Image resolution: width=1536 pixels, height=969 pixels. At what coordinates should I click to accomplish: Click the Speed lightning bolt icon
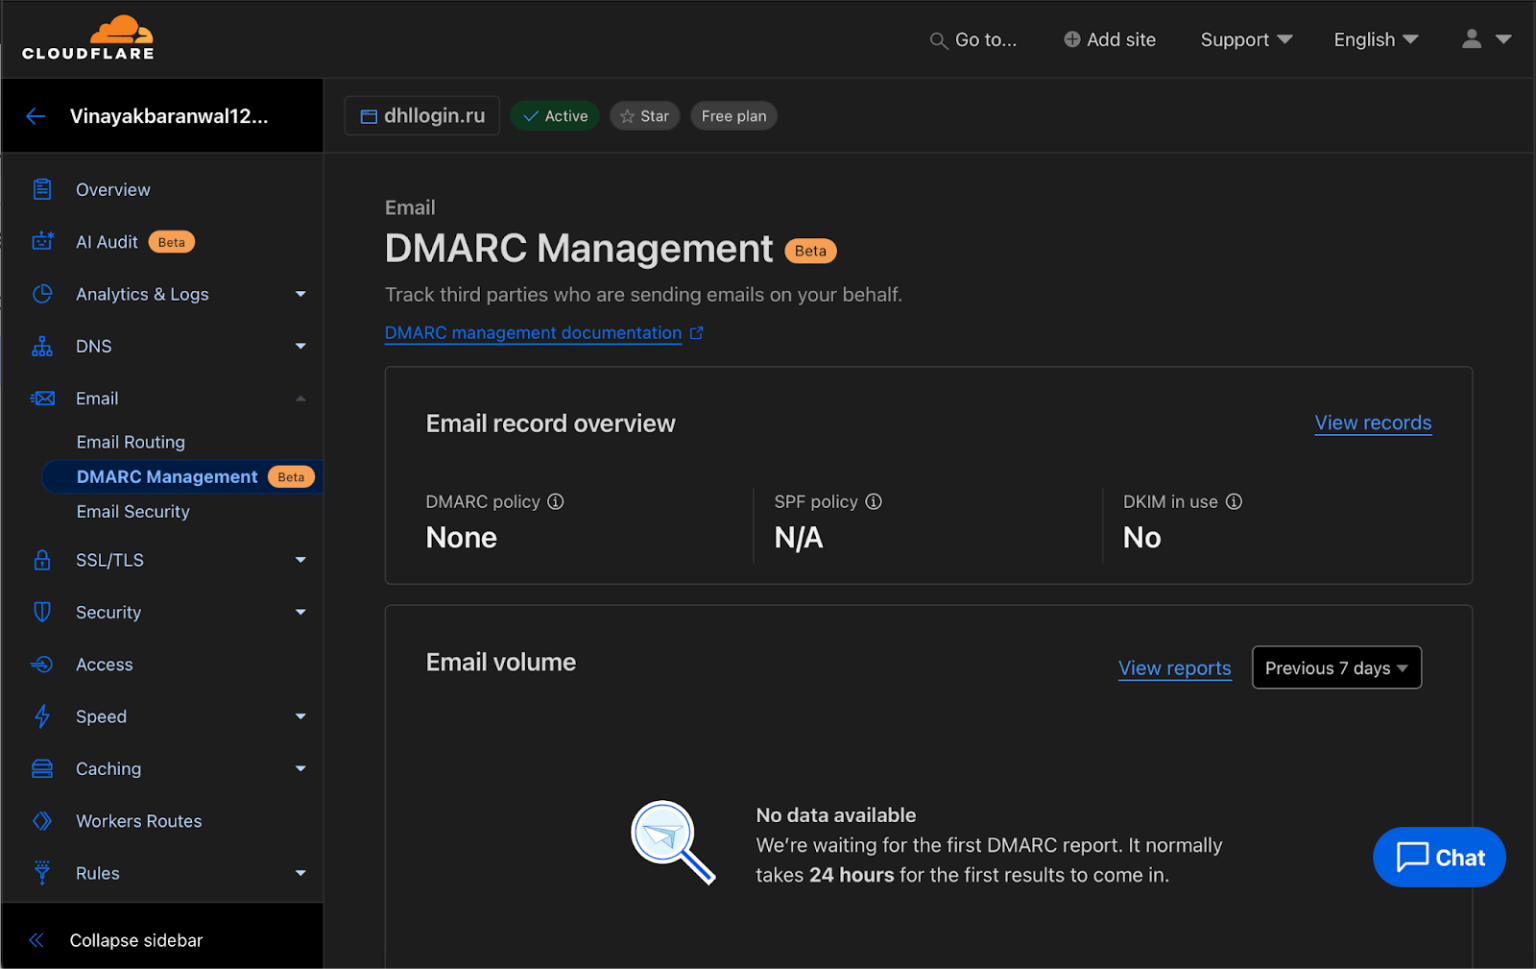click(x=42, y=716)
